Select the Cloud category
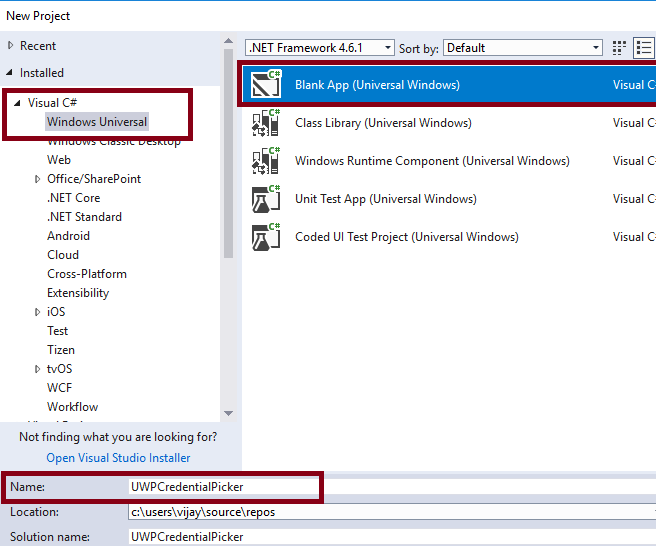 (63, 255)
